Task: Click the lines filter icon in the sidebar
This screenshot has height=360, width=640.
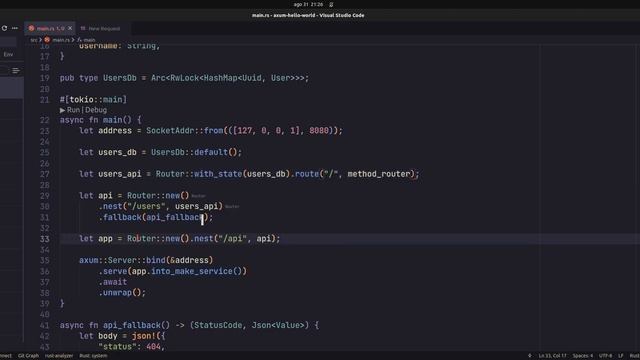Action: tap(16, 71)
